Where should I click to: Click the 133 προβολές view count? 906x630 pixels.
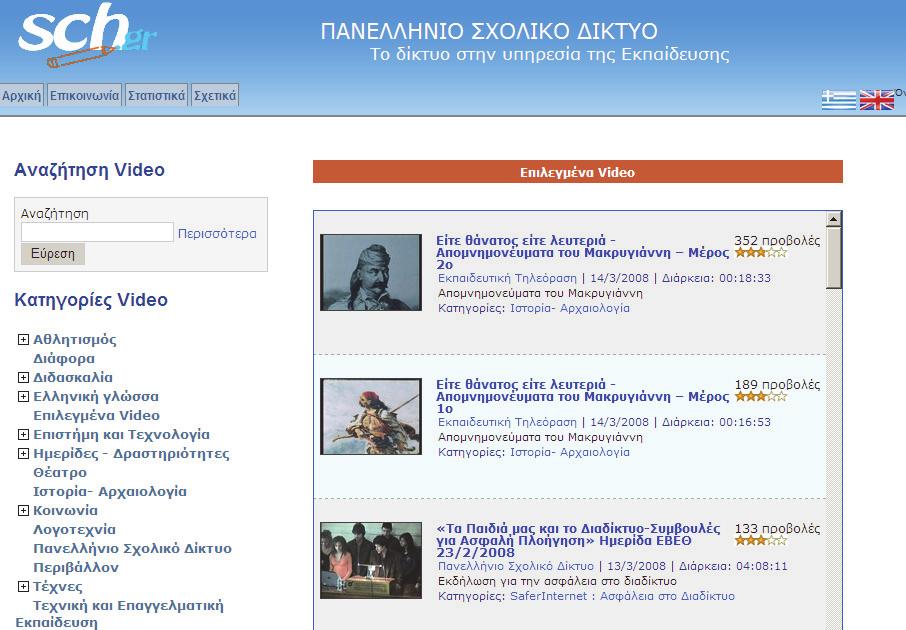[777, 528]
